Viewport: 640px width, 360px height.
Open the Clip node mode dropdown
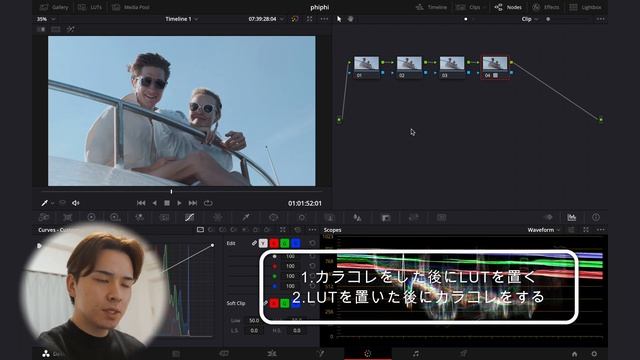pos(529,19)
